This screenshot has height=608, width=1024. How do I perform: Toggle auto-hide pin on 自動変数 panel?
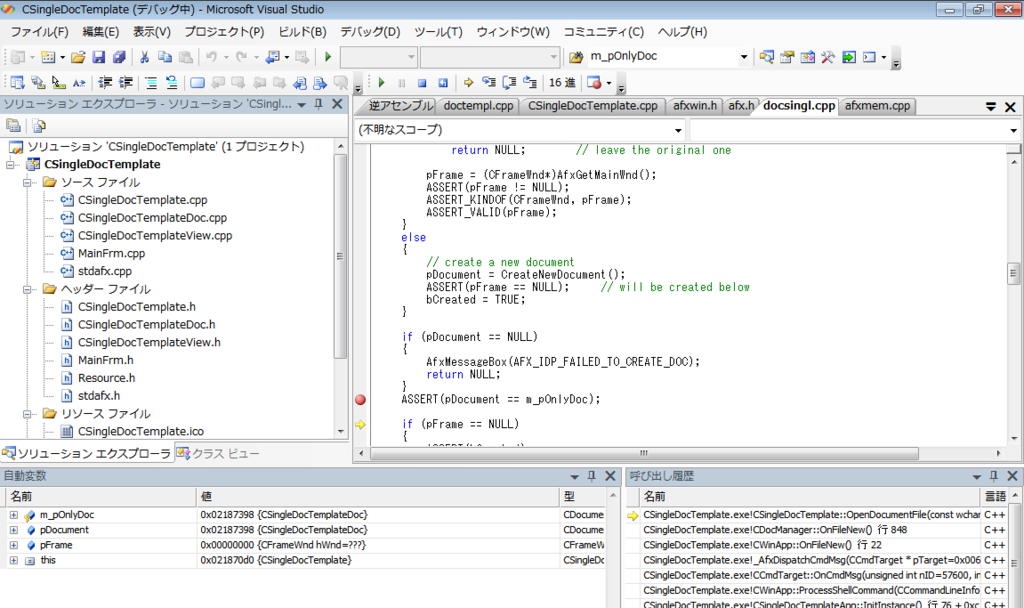592,476
